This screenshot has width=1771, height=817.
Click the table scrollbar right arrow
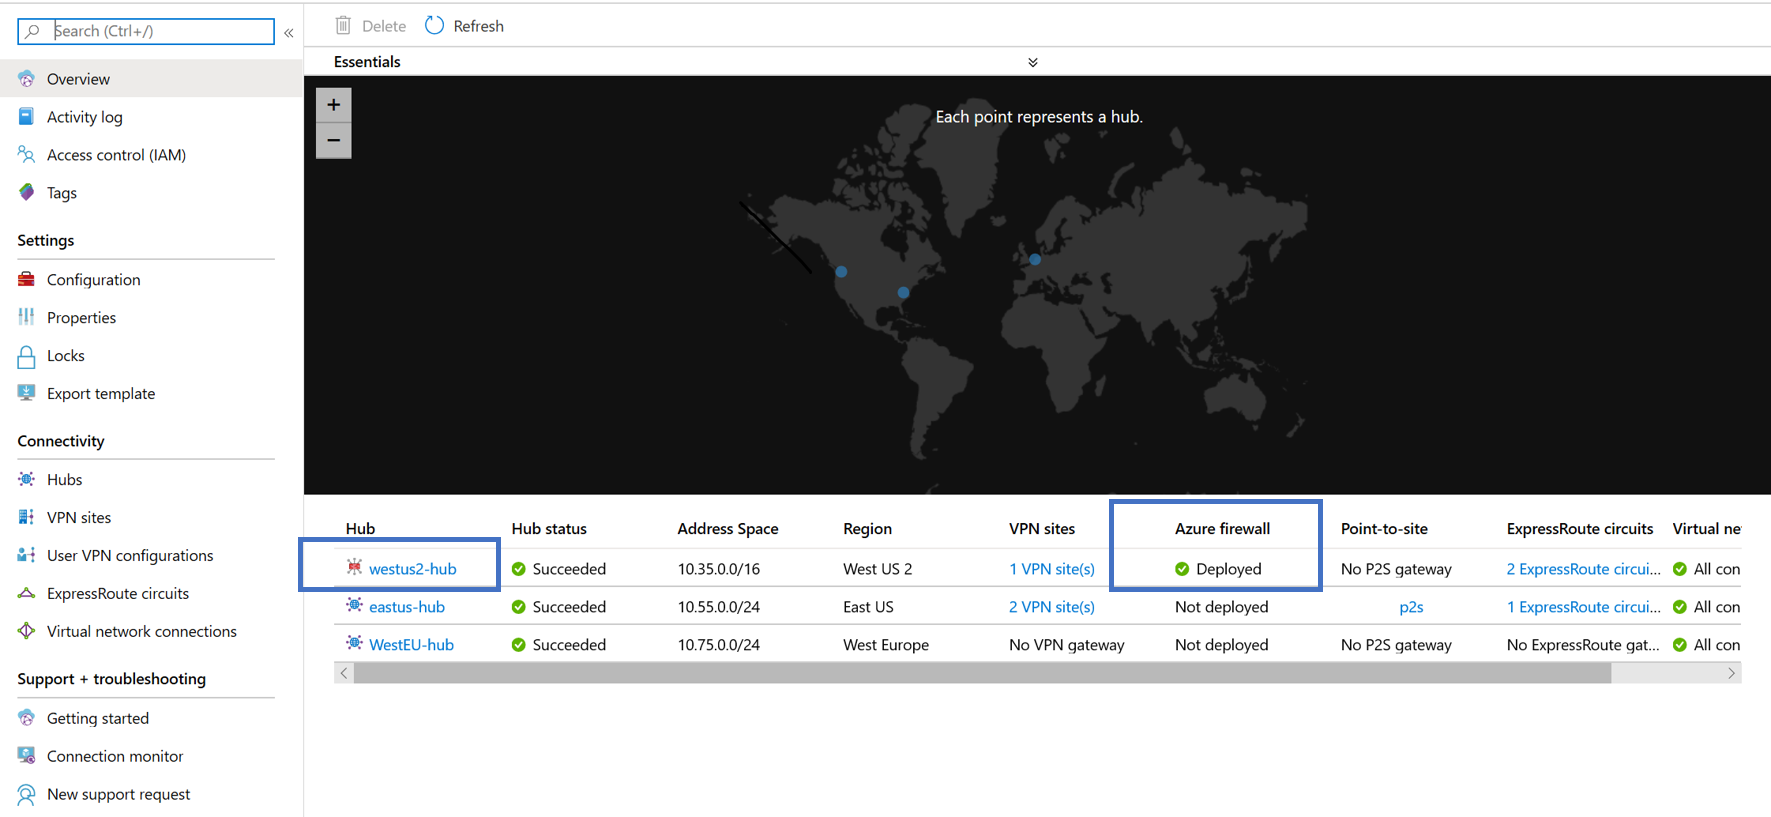tap(1731, 673)
